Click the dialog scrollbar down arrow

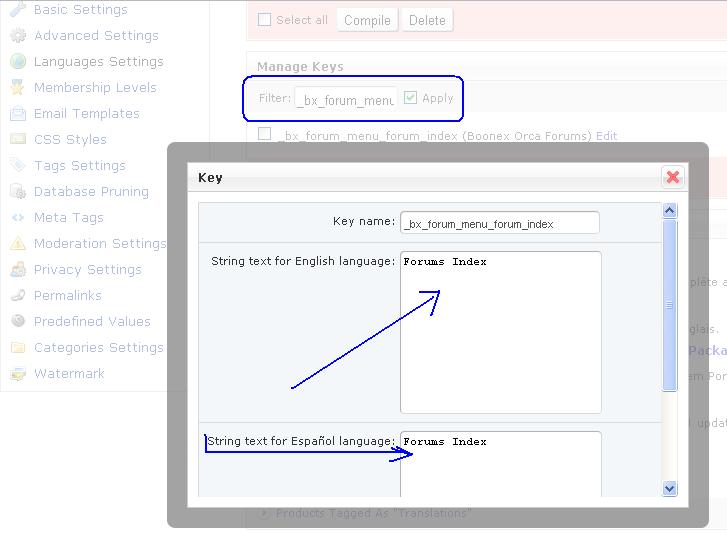pos(670,489)
